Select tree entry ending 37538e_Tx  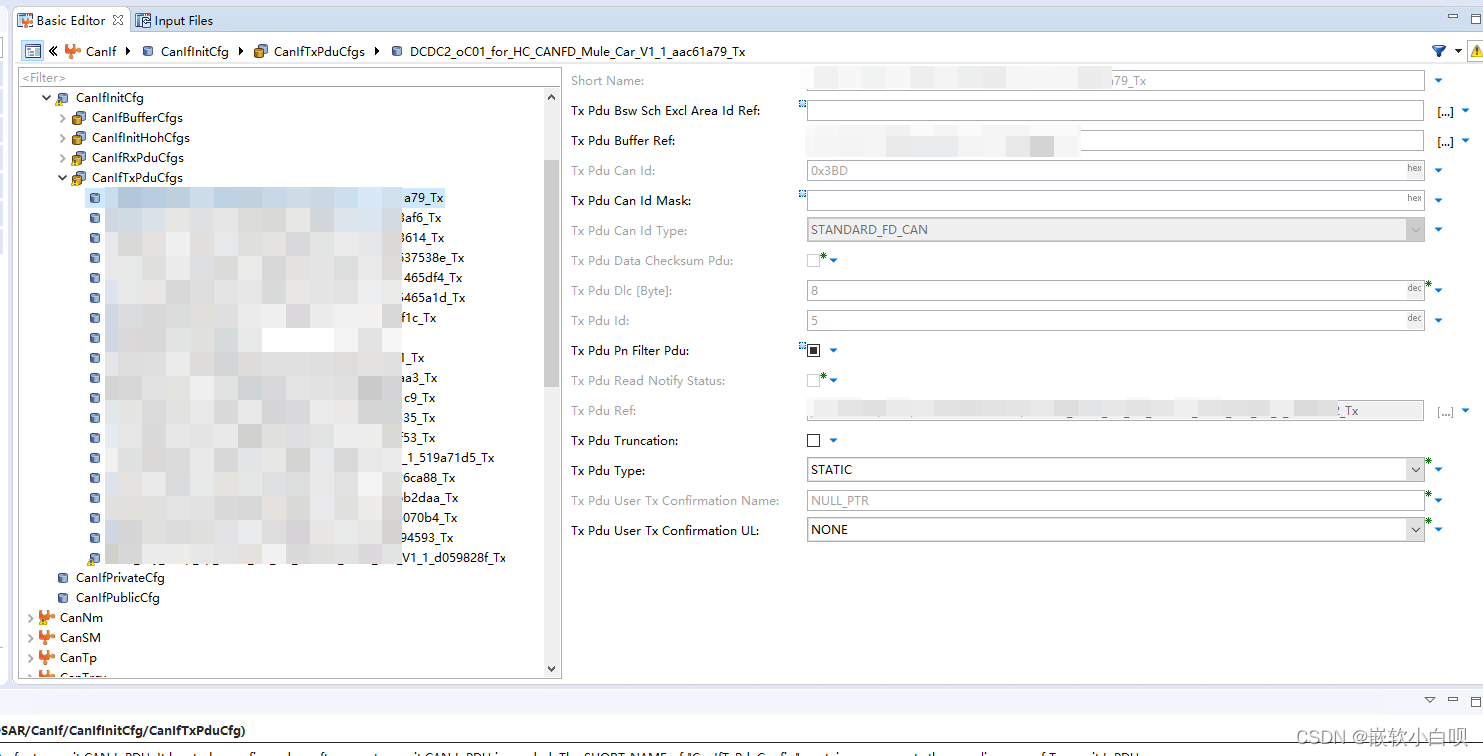(275, 258)
